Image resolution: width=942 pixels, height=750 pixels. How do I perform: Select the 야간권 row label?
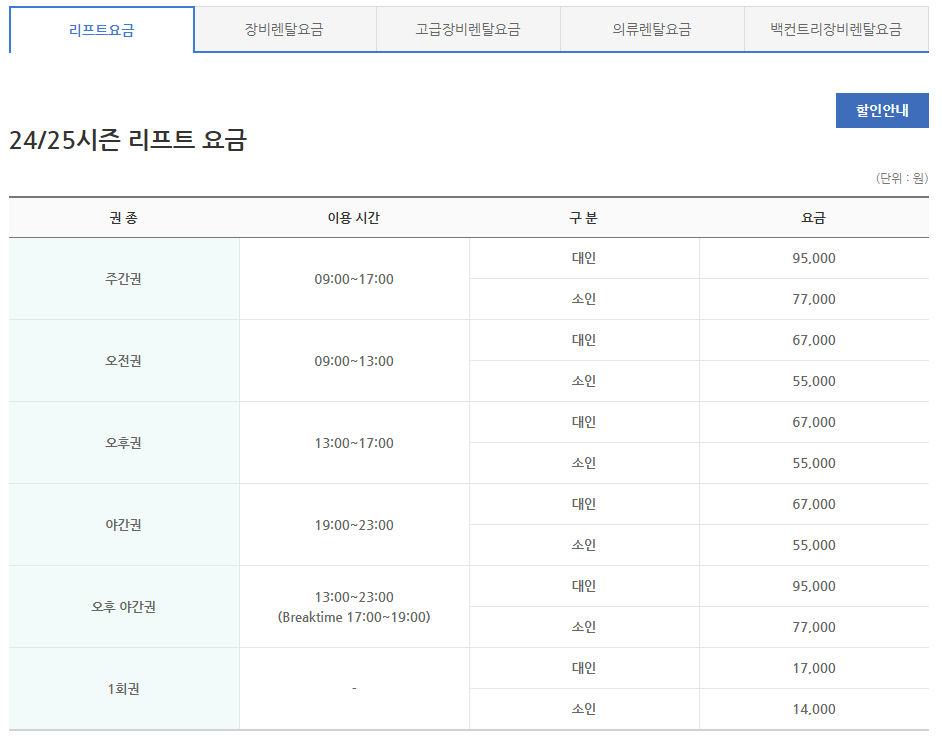(x=124, y=525)
